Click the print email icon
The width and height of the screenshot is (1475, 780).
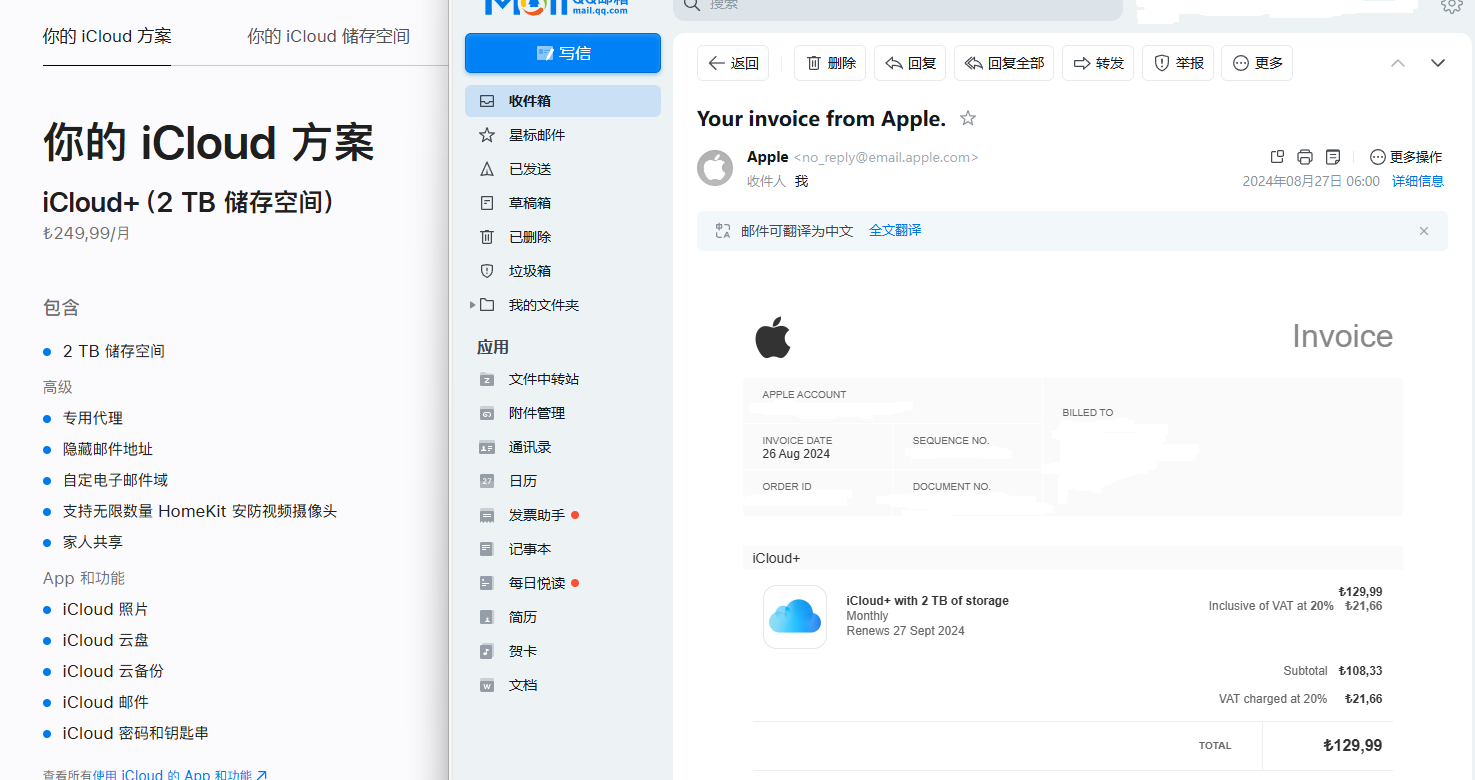[x=1304, y=157]
